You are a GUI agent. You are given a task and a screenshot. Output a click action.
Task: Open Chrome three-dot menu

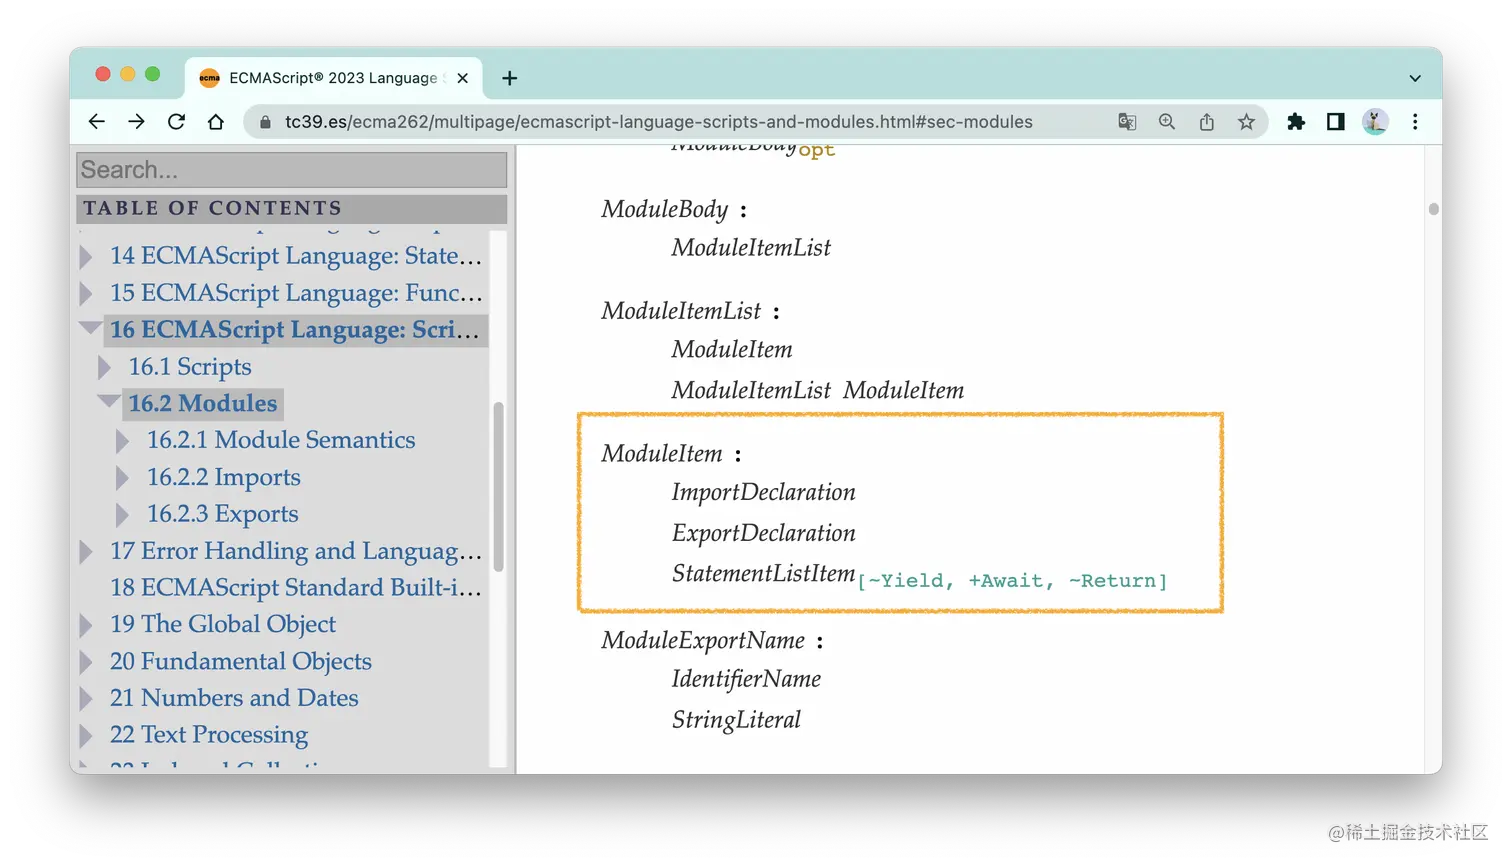[1415, 122]
